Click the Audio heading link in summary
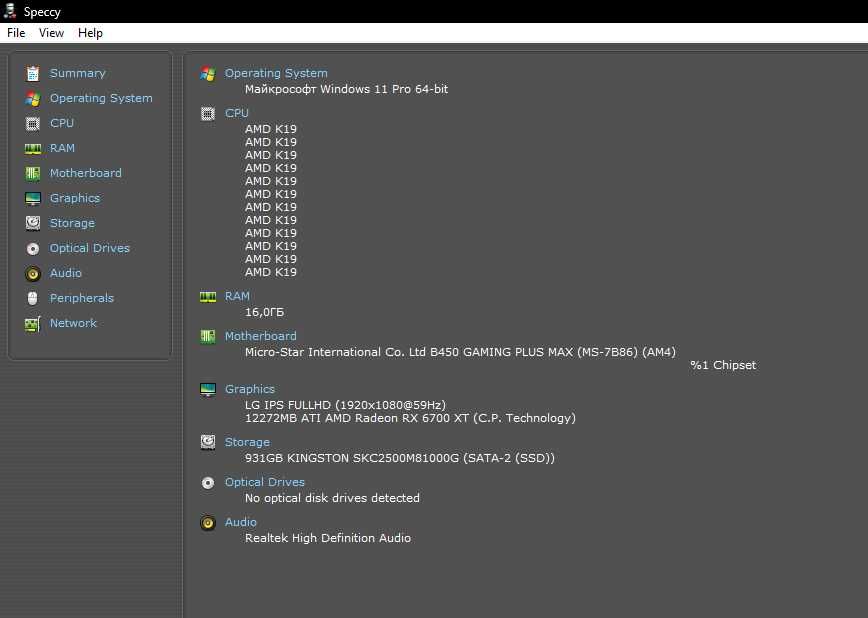 click(x=241, y=522)
